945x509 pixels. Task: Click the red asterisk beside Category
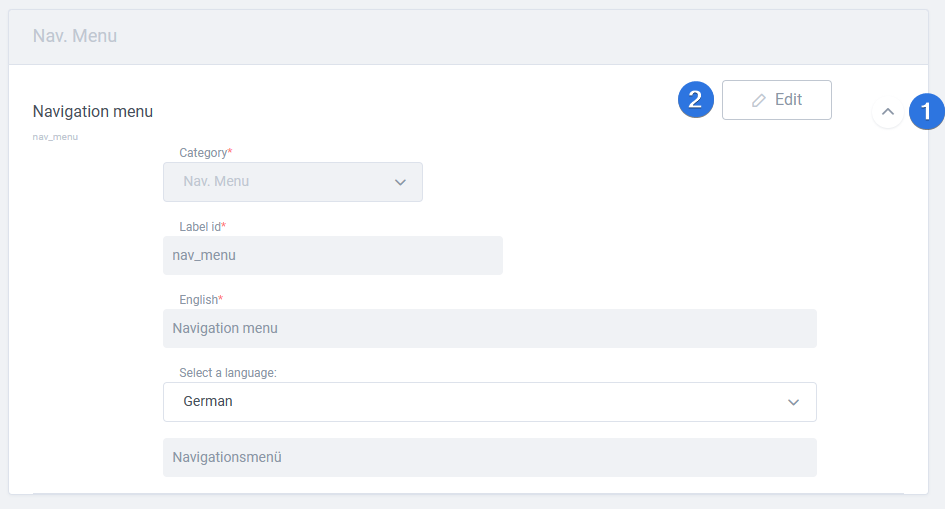pyautogui.click(x=230, y=151)
